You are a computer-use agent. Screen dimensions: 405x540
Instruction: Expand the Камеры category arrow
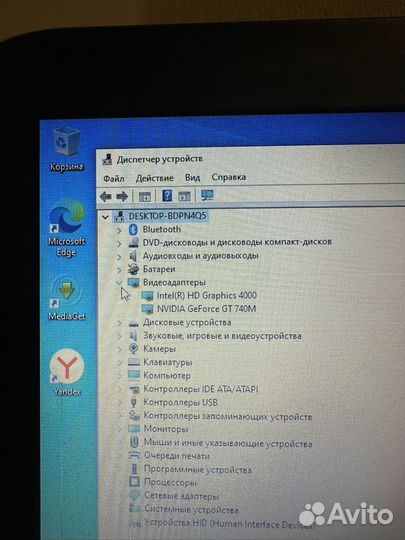coord(119,349)
